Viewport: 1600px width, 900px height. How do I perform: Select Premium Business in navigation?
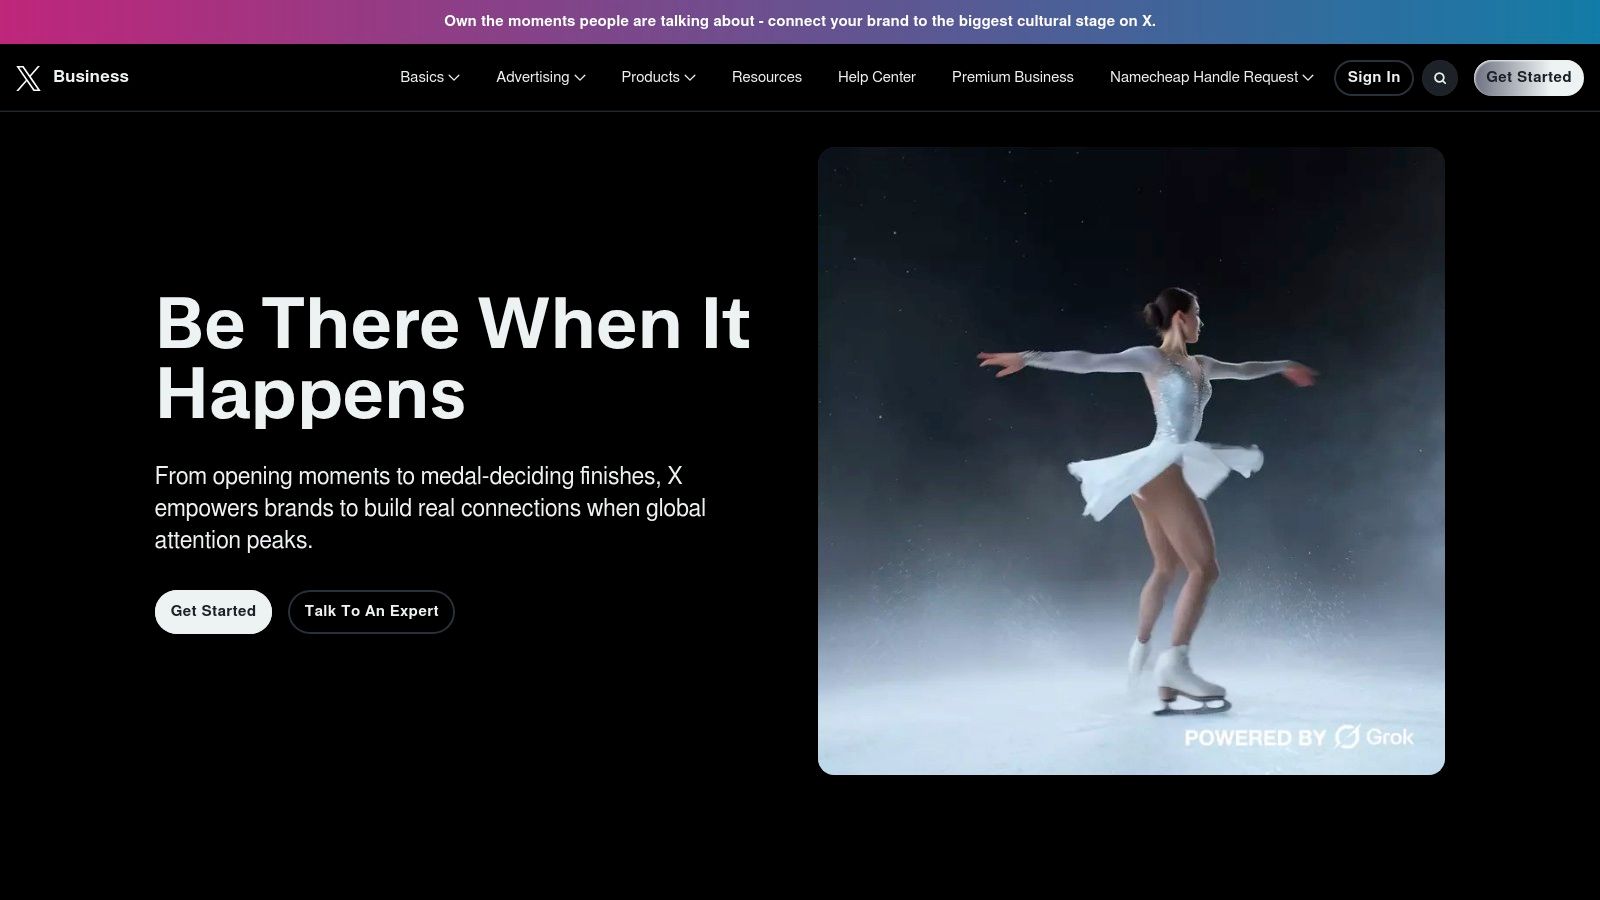(x=1012, y=77)
